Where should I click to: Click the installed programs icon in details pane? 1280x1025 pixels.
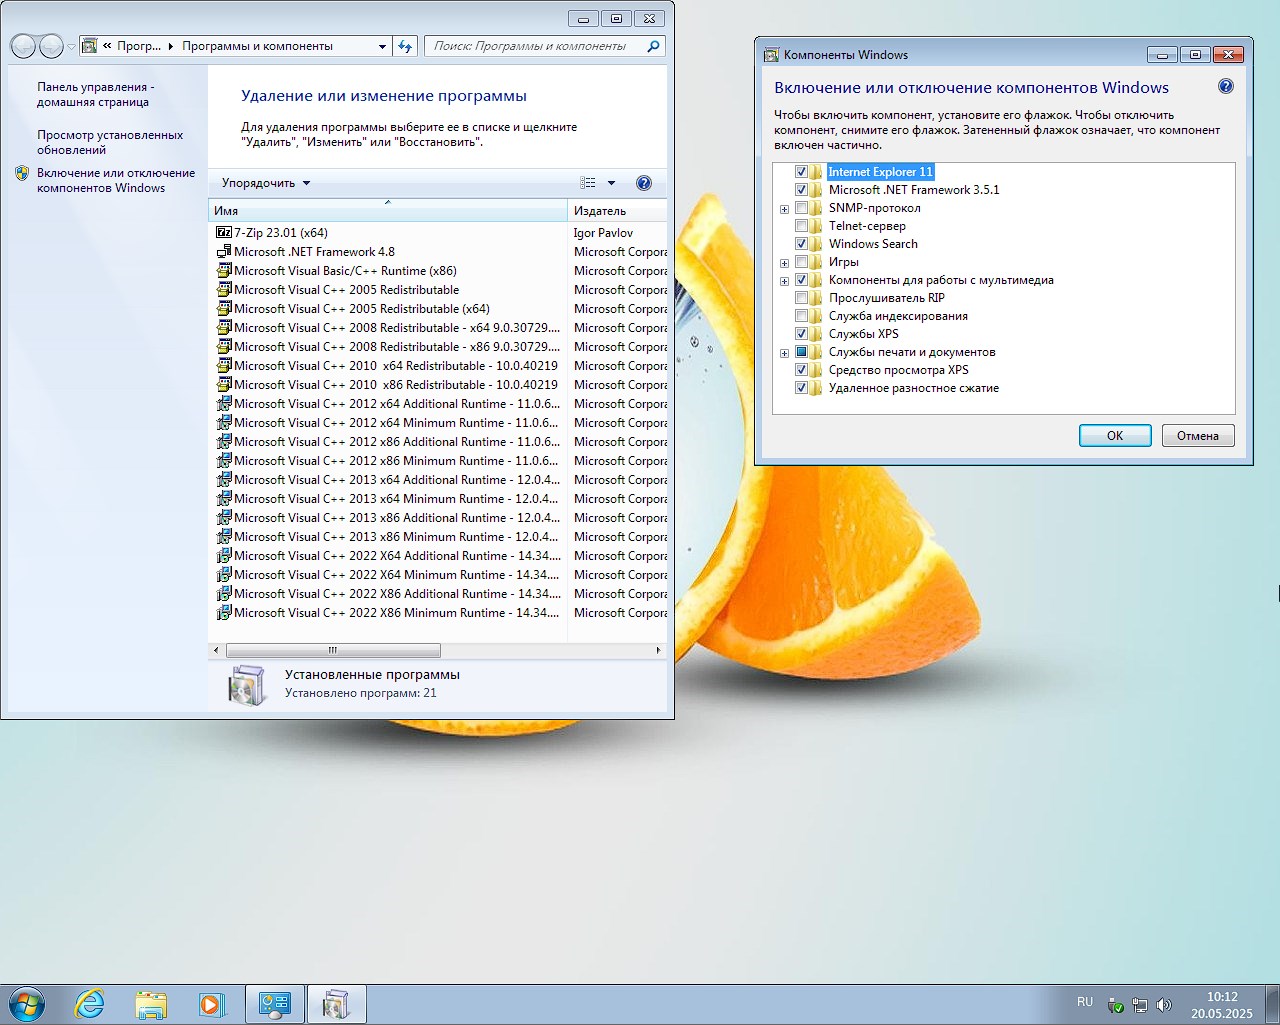[247, 685]
